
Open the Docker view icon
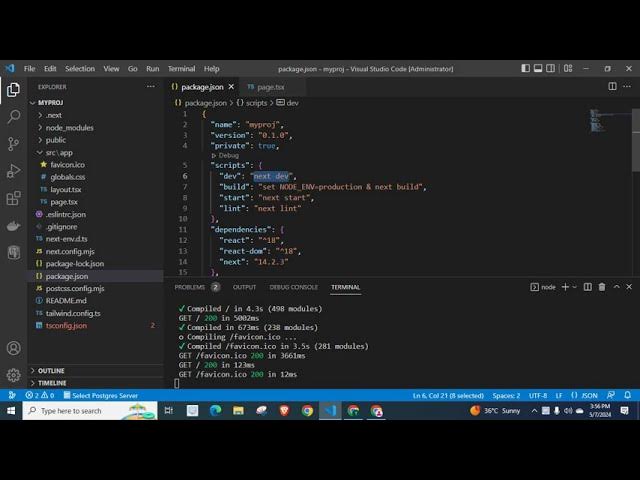[13, 226]
